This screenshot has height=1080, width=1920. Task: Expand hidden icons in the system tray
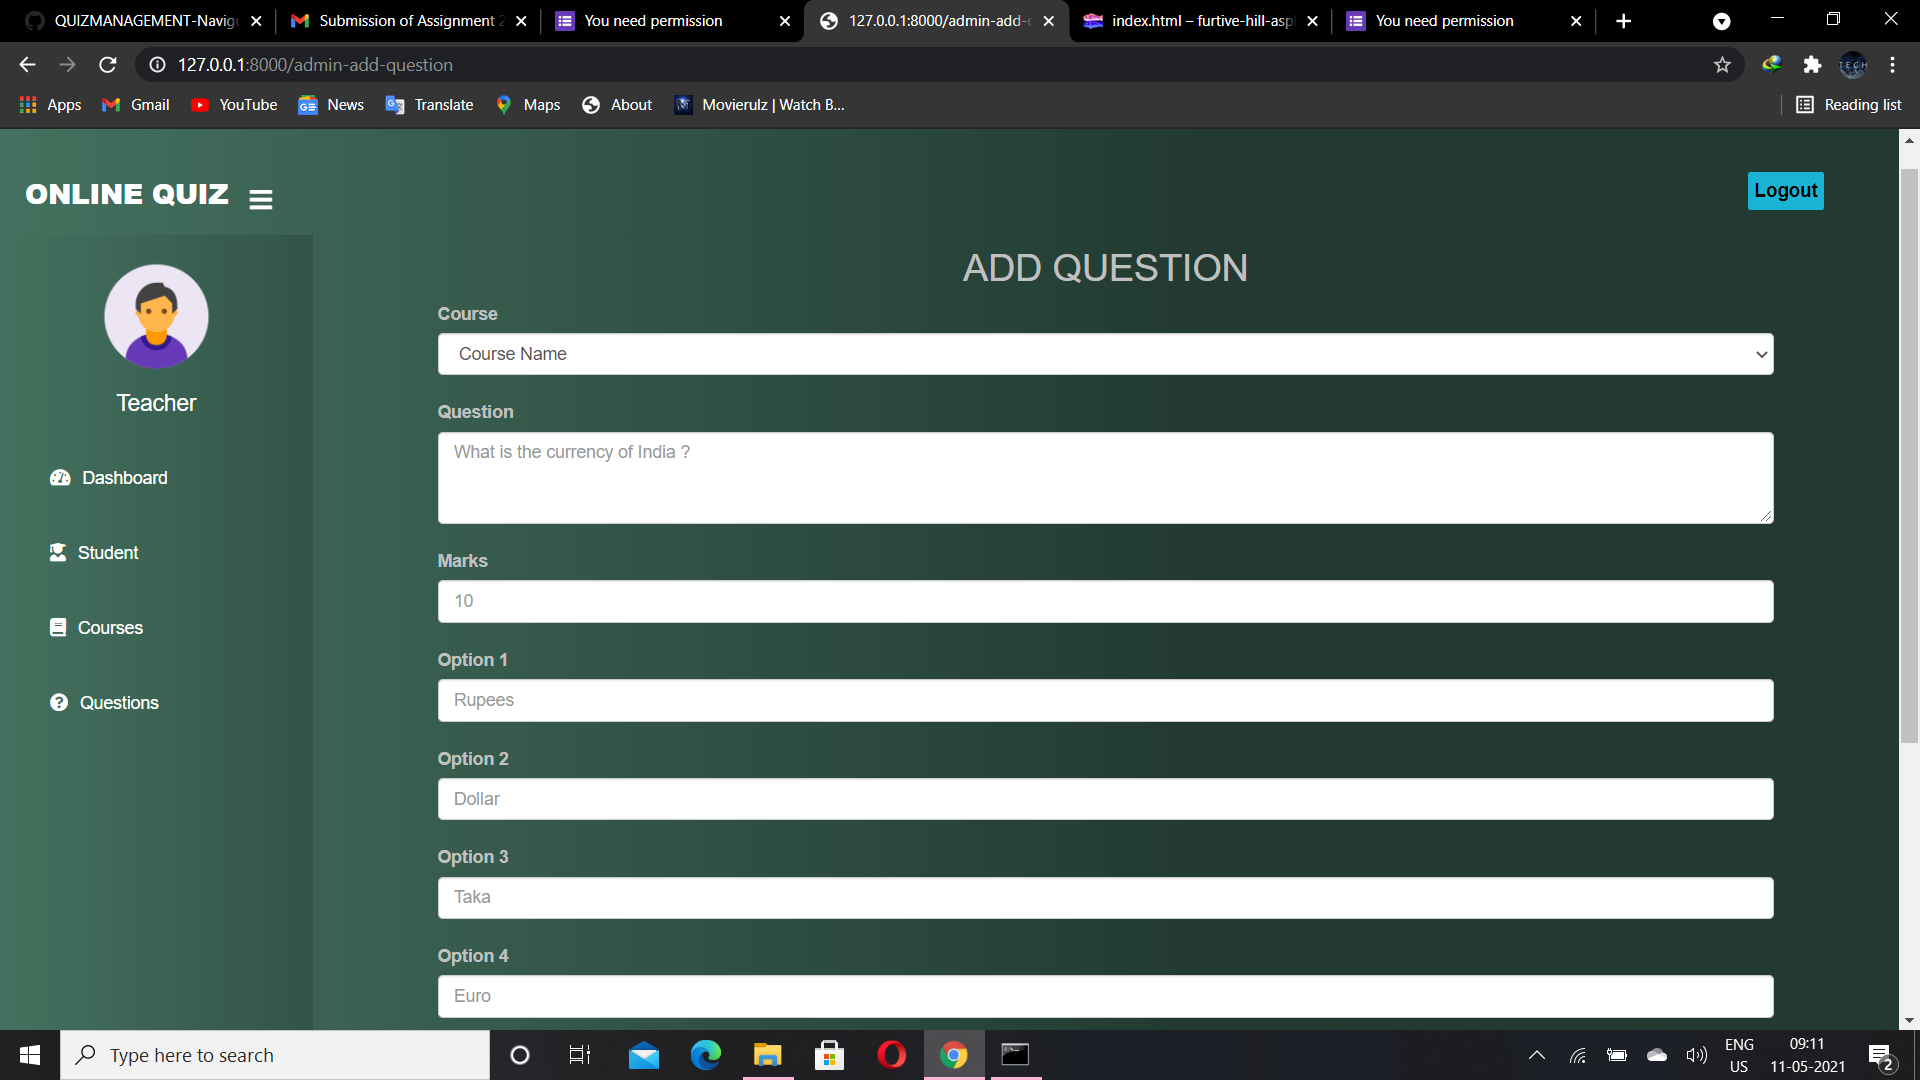click(x=1537, y=1055)
